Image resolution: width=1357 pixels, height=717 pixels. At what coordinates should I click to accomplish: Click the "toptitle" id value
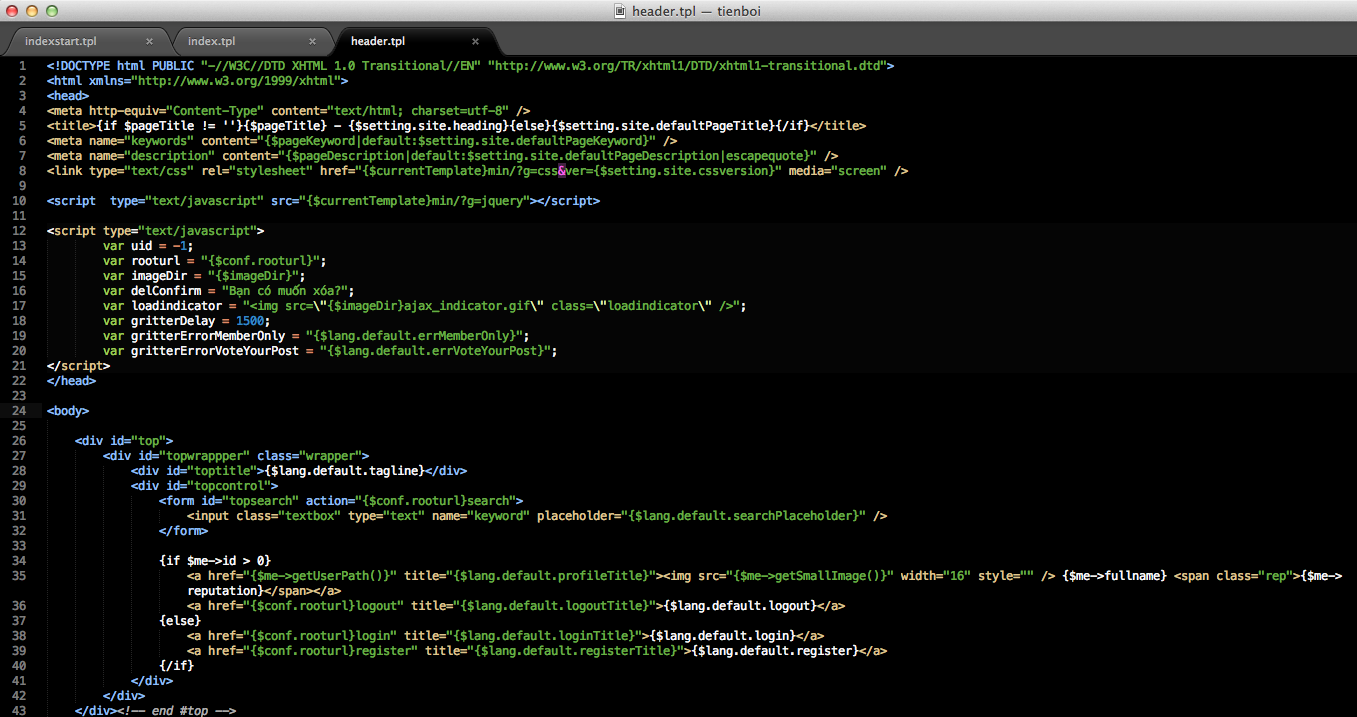pyautogui.click(x=222, y=471)
